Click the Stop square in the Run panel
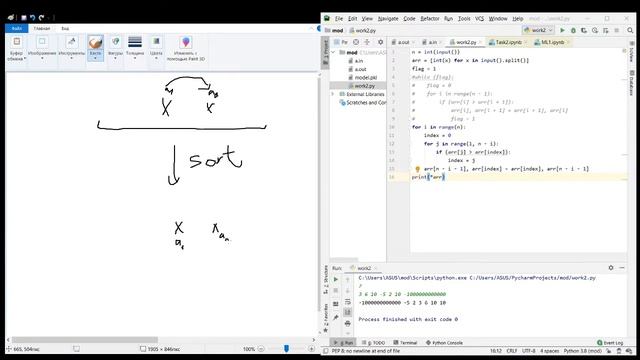This screenshot has width=640, height=360. click(336, 291)
